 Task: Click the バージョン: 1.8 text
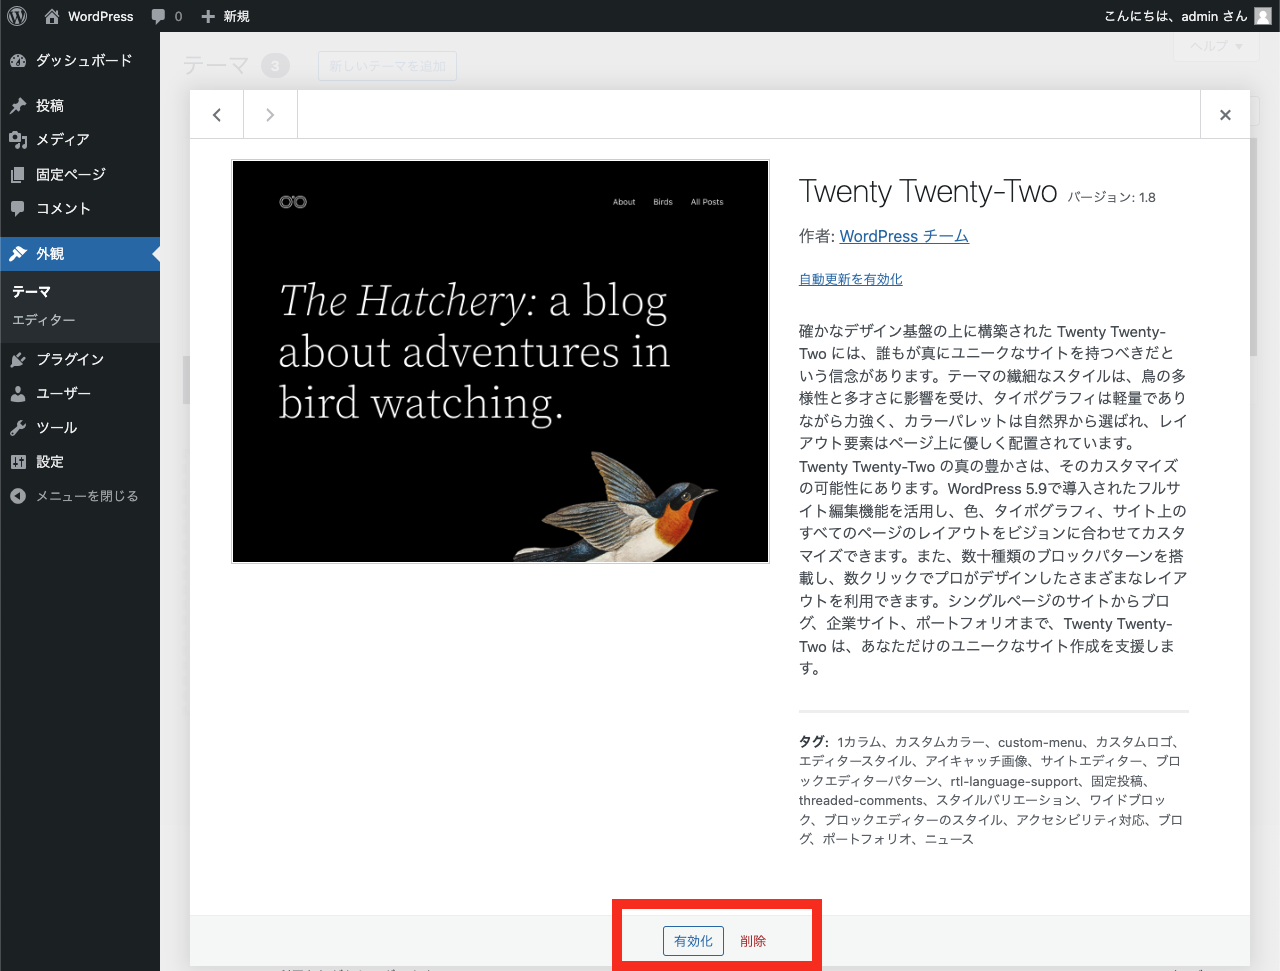pyautogui.click(x=1112, y=197)
